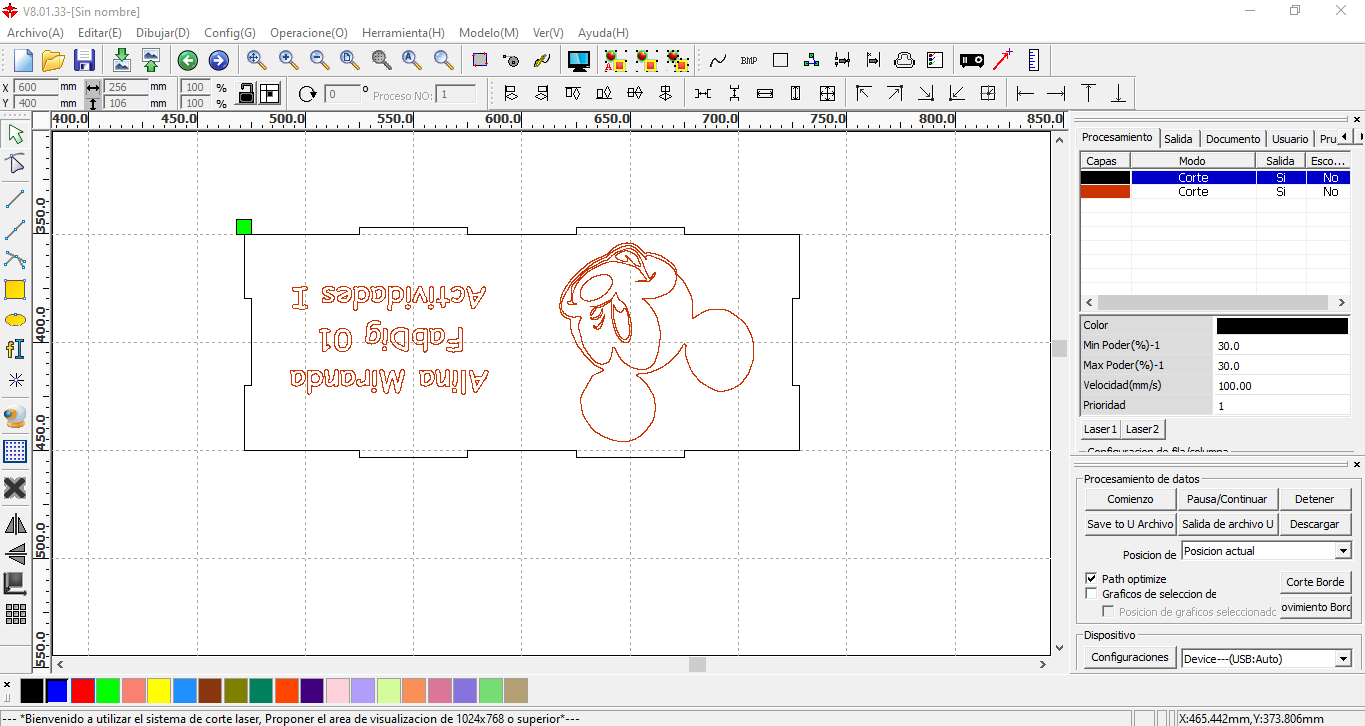The image size is (1365, 726).
Task: Enable Graficos de seleccion de checkbox
Action: tap(1091, 593)
